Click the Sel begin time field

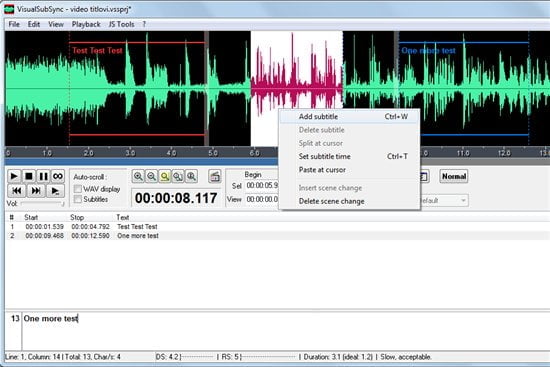262,185
